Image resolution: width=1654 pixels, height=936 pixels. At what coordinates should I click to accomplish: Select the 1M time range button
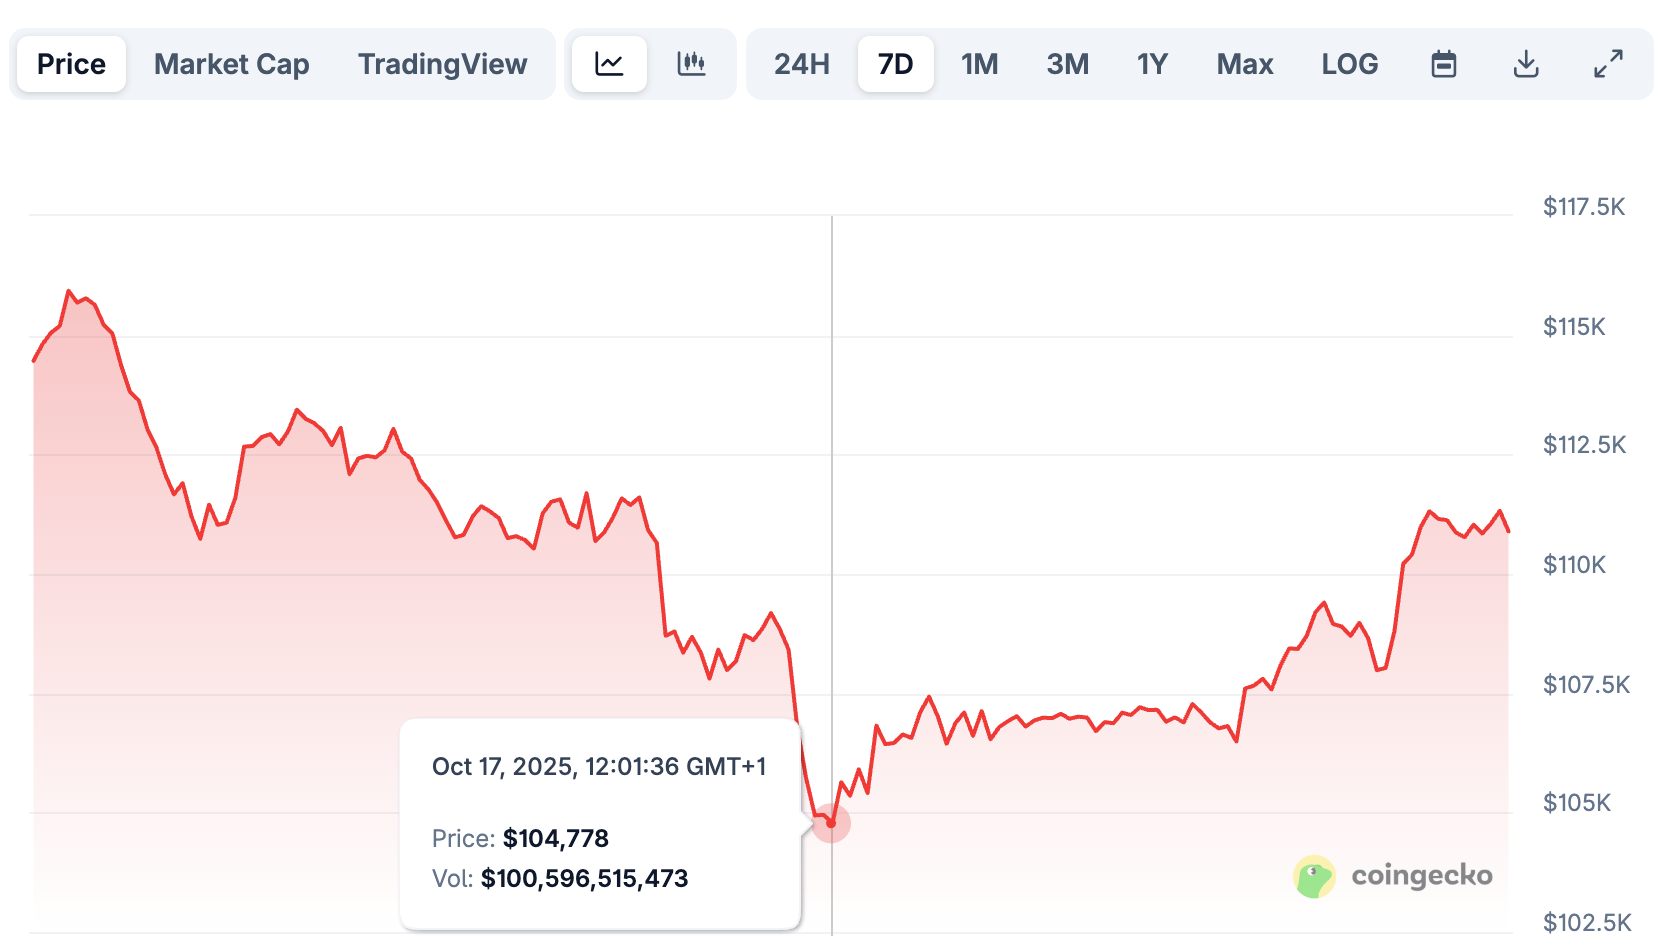(x=979, y=63)
